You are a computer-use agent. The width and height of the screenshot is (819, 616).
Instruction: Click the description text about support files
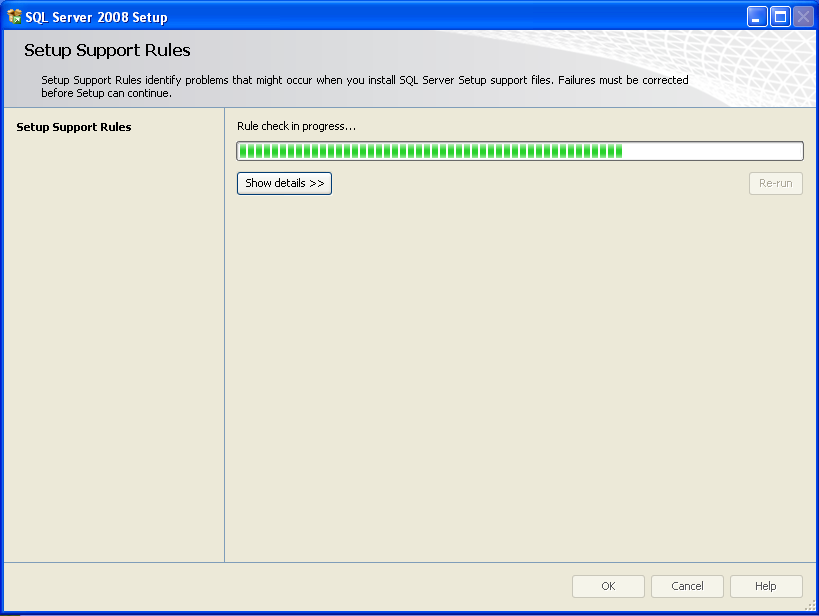tap(365, 86)
